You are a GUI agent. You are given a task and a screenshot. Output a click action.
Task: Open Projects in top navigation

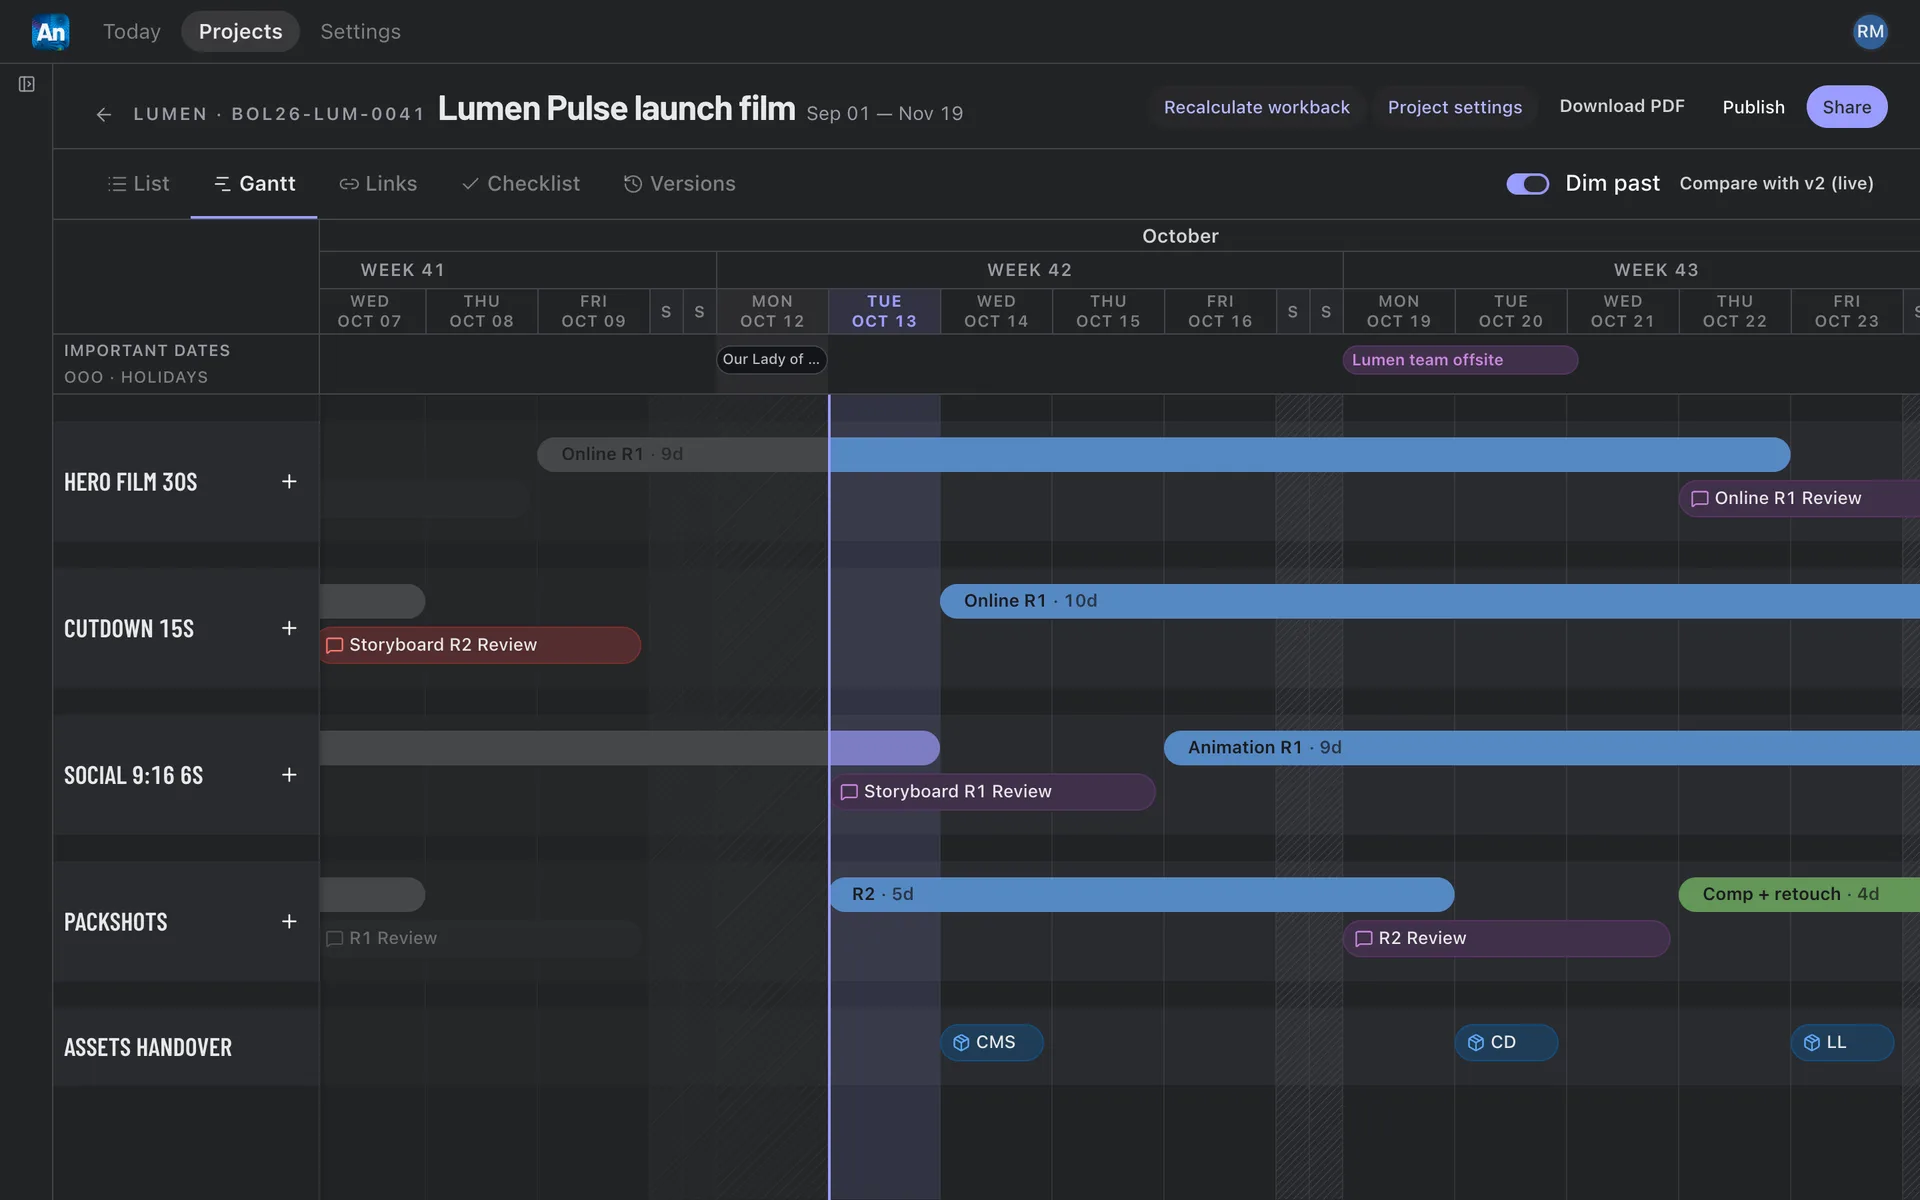tap(240, 32)
